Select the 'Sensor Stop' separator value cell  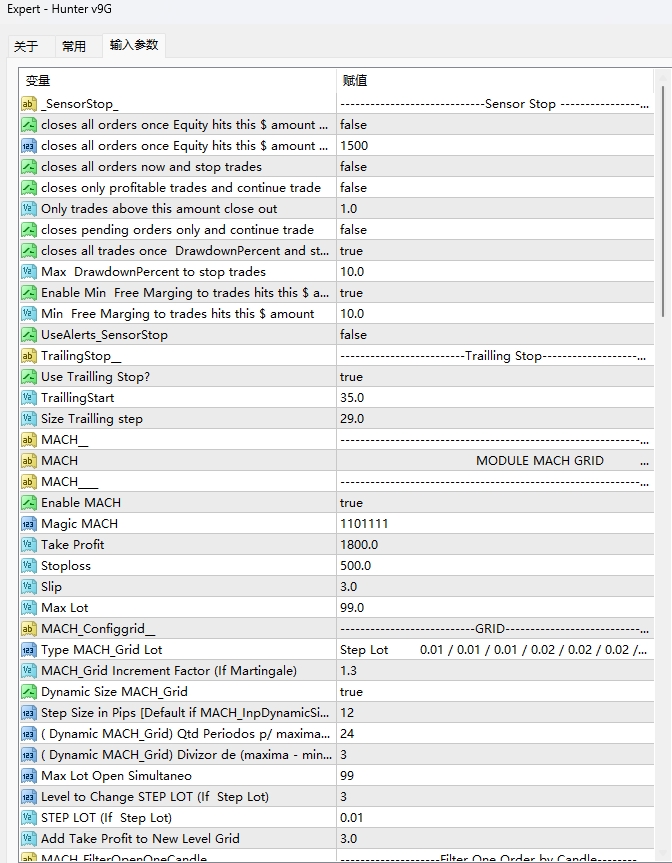495,103
